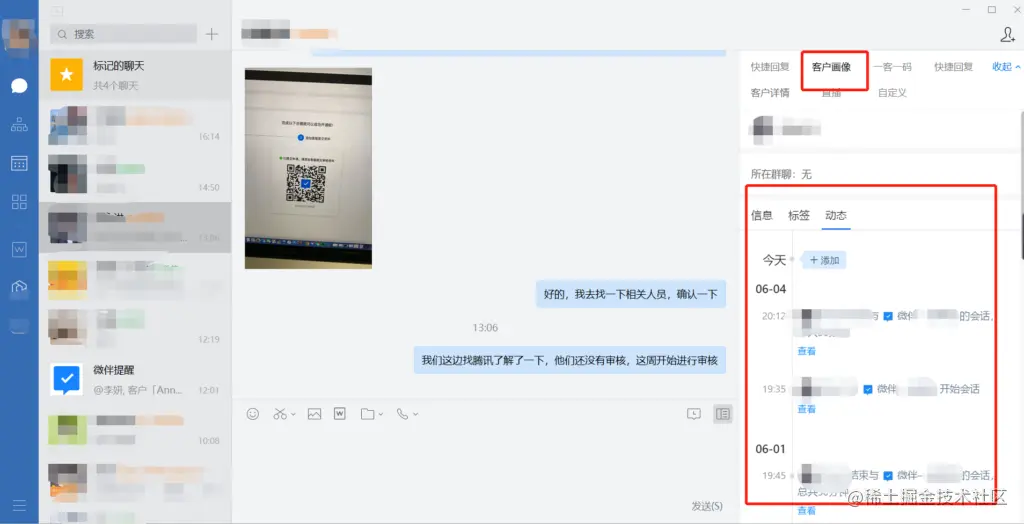
Task: Switch to the 一客一码 tab
Action: tap(892, 67)
